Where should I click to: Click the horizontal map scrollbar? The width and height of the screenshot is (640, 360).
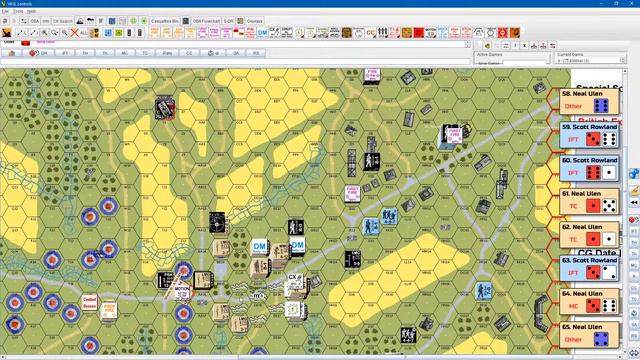312,357
